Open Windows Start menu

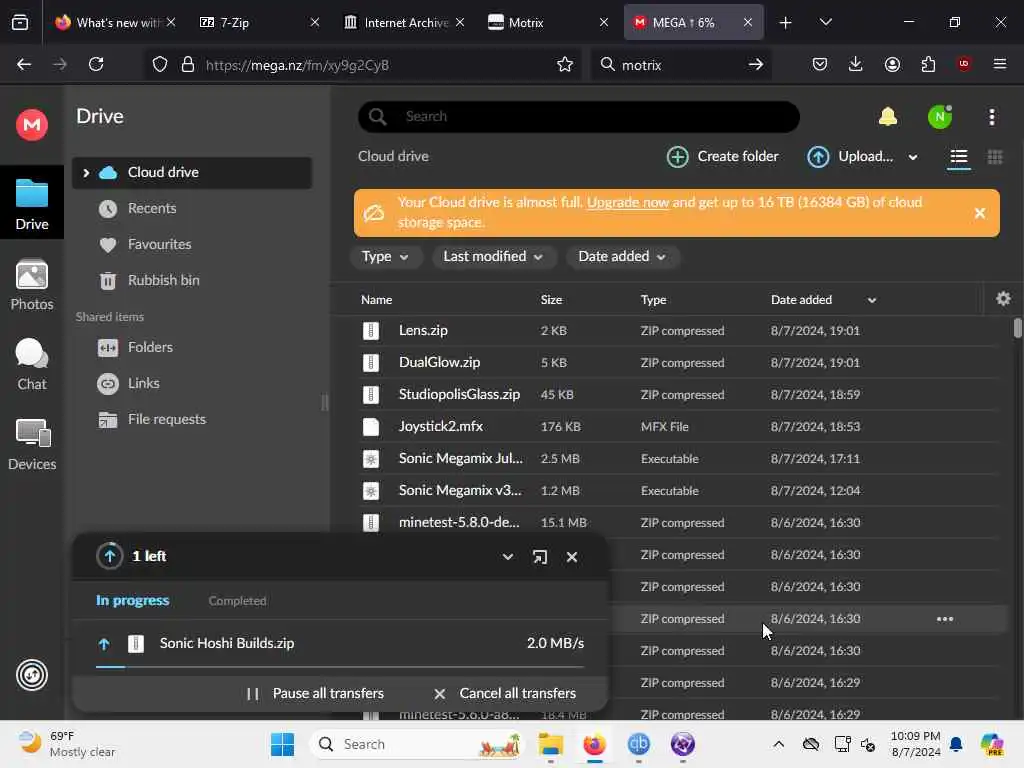pyautogui.click(x=282, y=744)
